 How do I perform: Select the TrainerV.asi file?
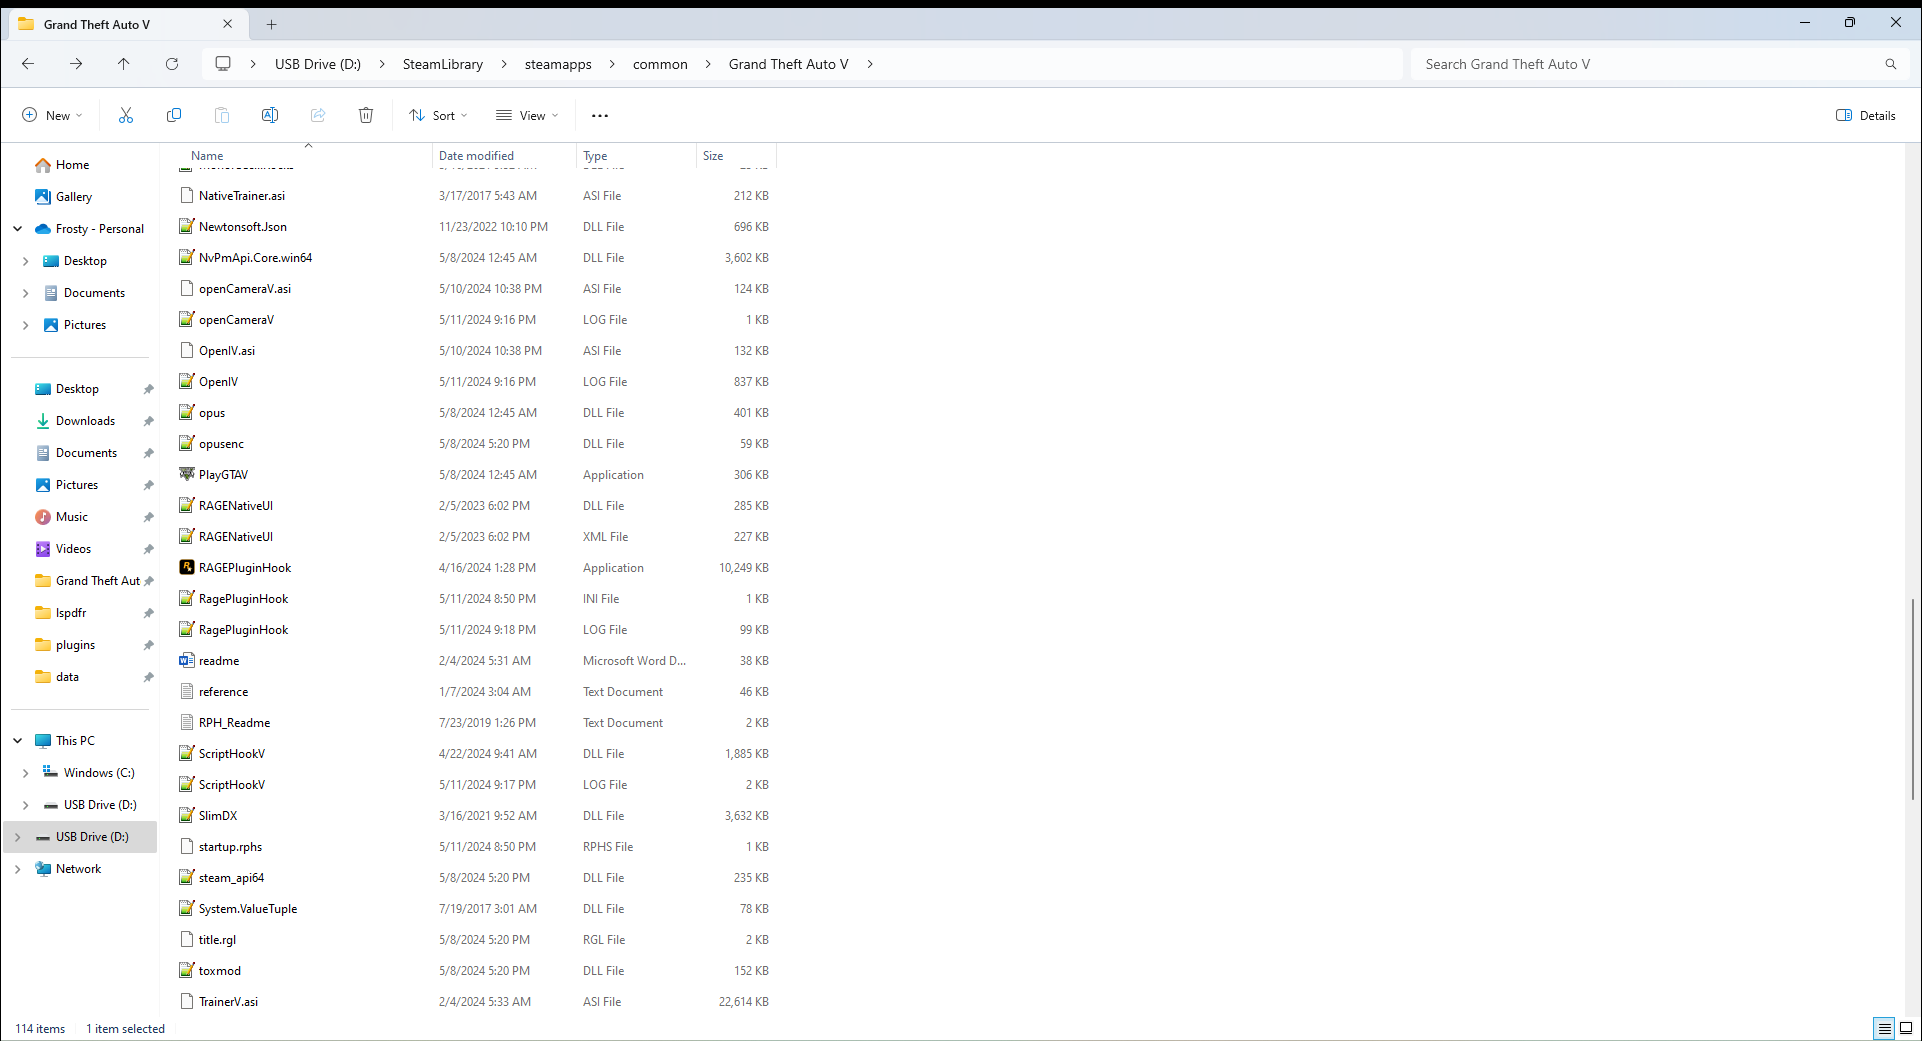(x=228, y=1002)
